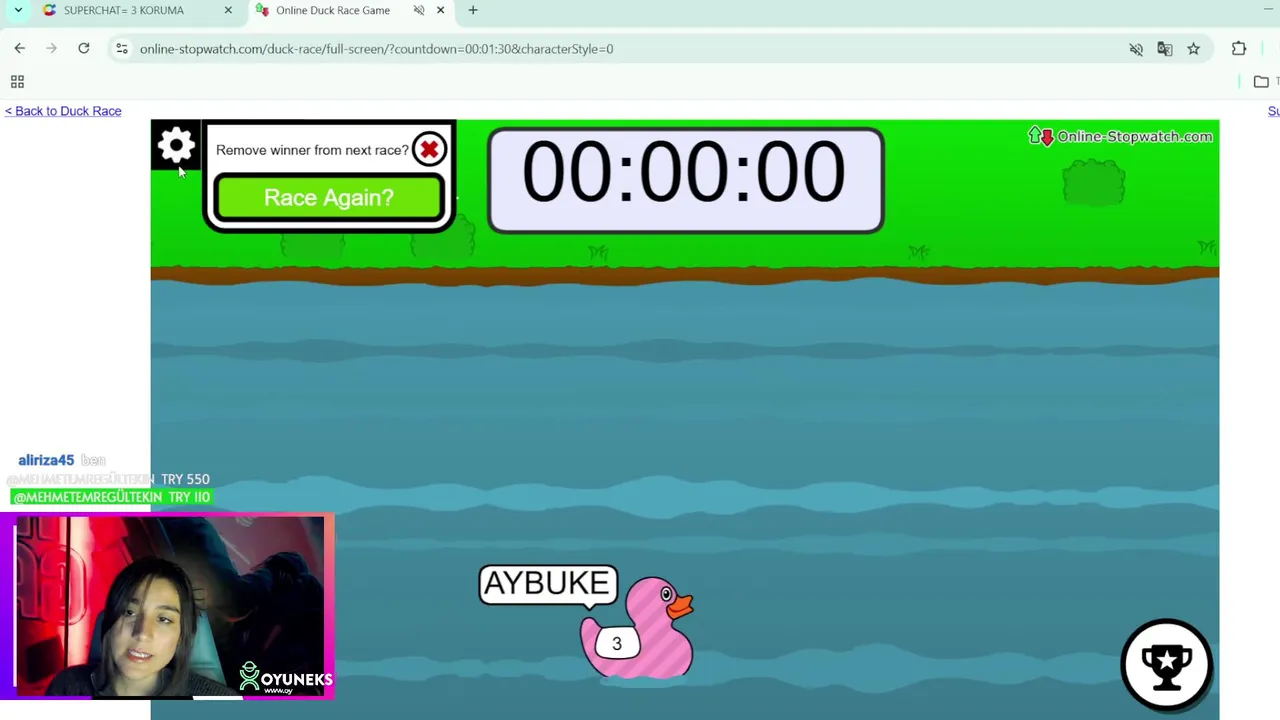Close the SUPERCHAT = 3 KORUMA tab

pos(228,10)
